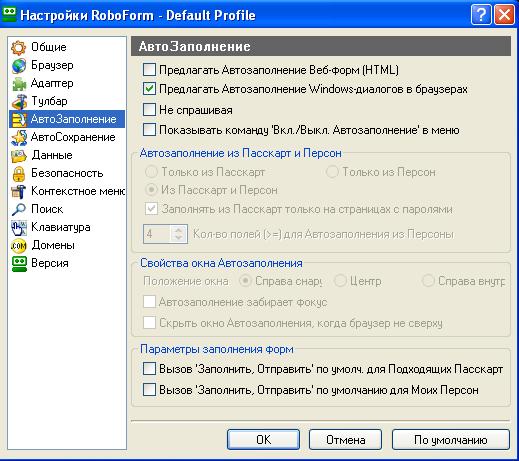Uncheck Автозаполнение Windows-диалогов в браузерах
Viewport: 519px width, 461px height.
pos(149,89)
